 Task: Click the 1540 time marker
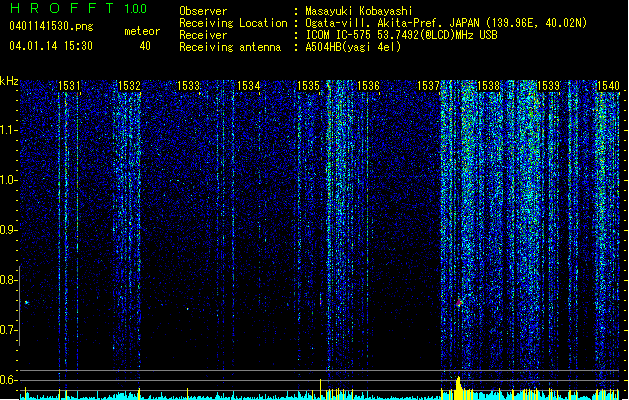[608, 86]
